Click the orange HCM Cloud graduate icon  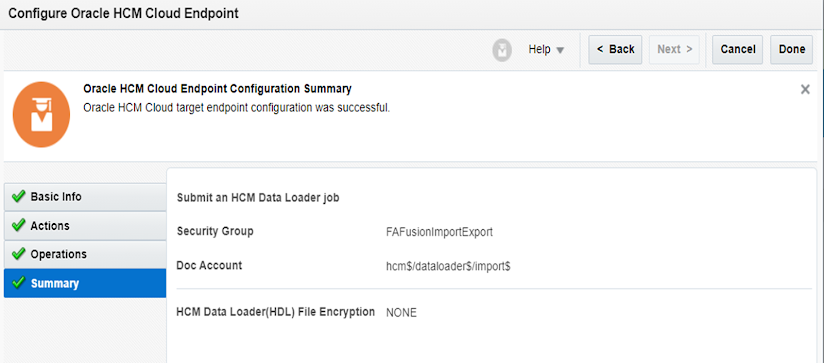point(42,114)
